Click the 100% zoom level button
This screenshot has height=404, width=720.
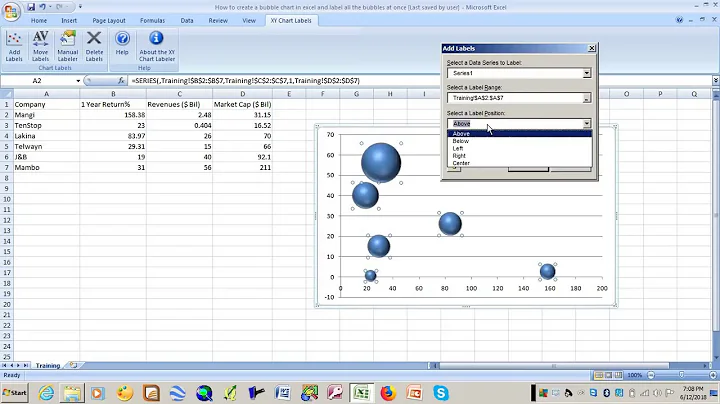(x=635, y=375)
